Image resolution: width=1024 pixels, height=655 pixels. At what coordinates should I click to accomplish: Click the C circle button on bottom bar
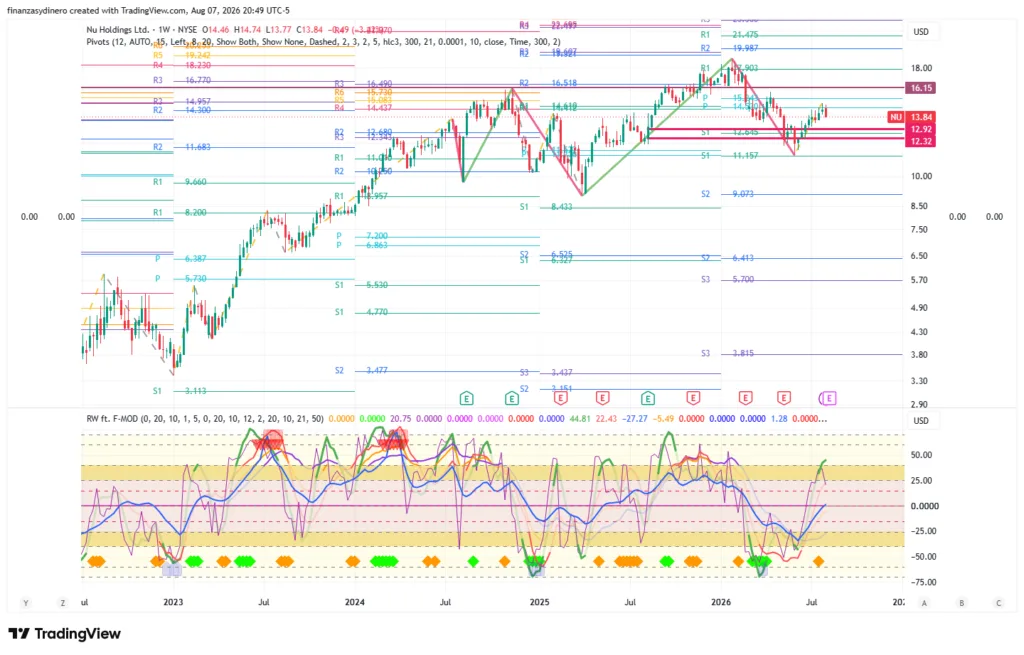pos(999,603)
